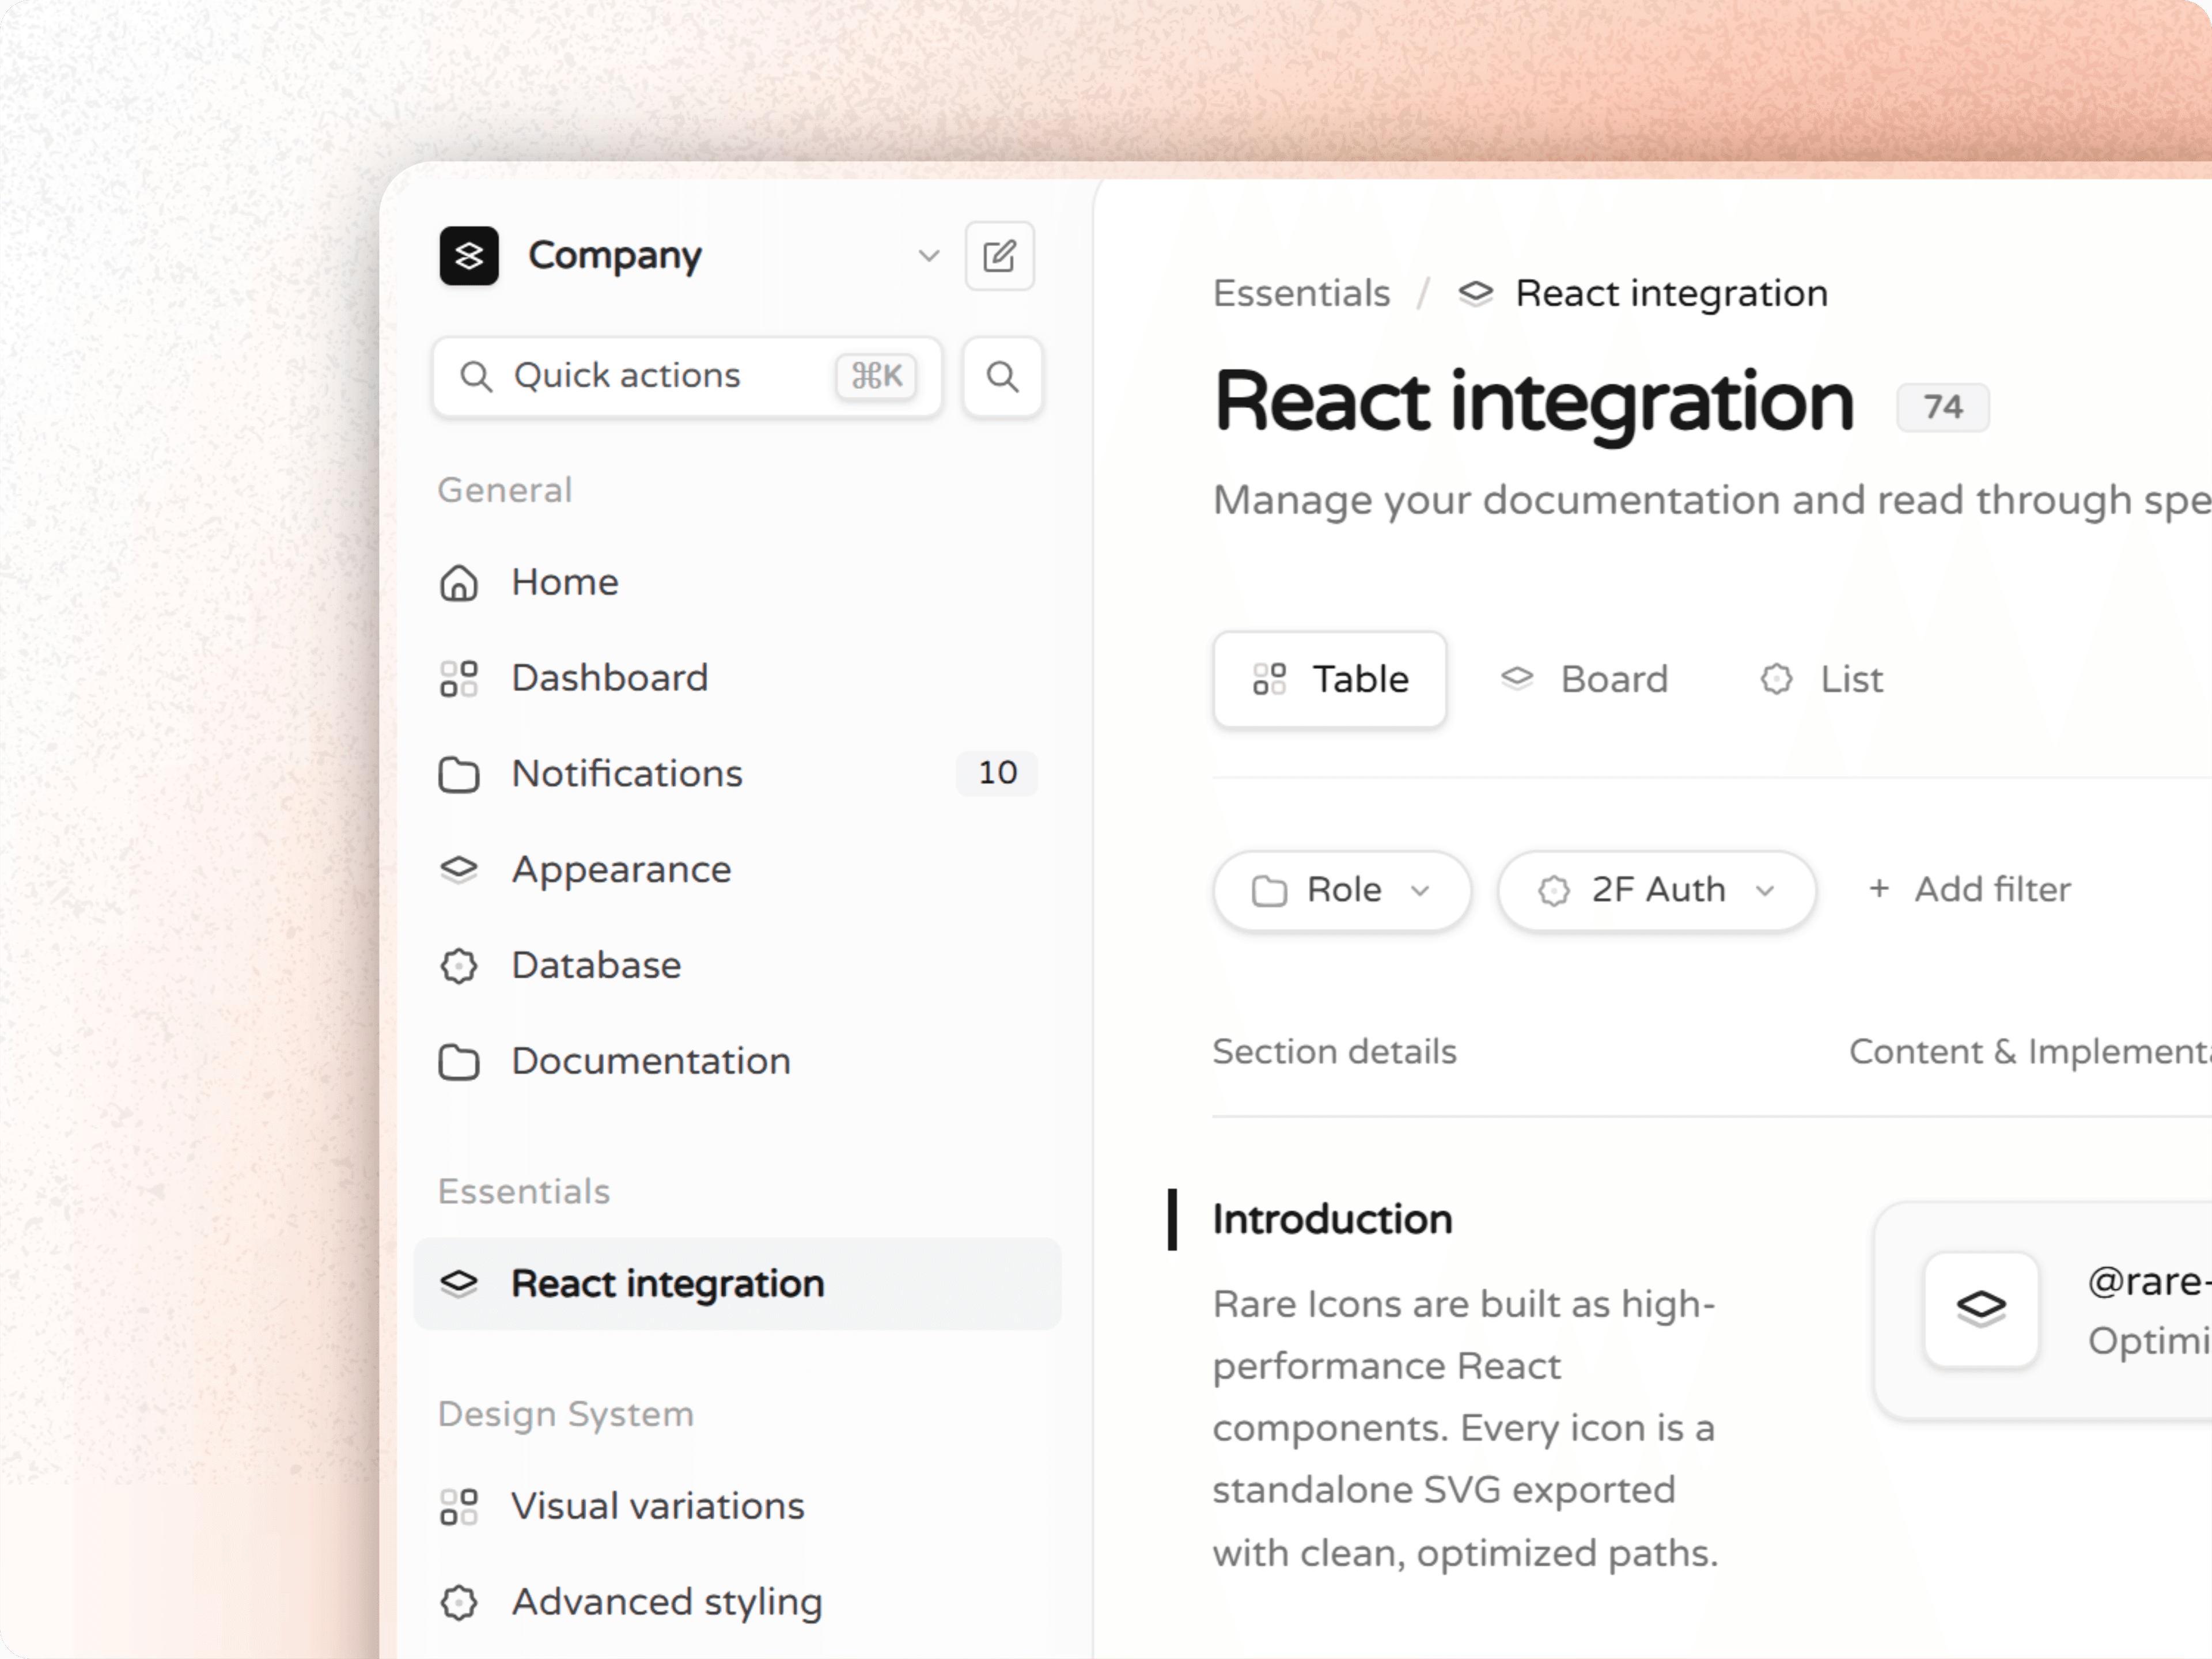Click the 74 count badge
The width and height of the screenshot is (2212, 1659).
point(1942,406)
